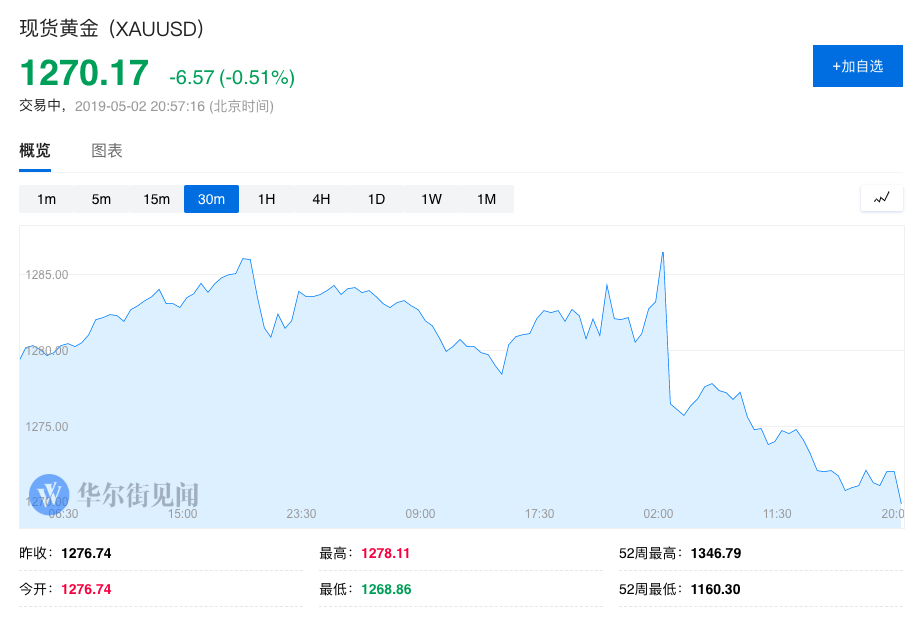Toggle the active 30m timeframe
This screenshot has width=915, height=626.
pos(211,199)
